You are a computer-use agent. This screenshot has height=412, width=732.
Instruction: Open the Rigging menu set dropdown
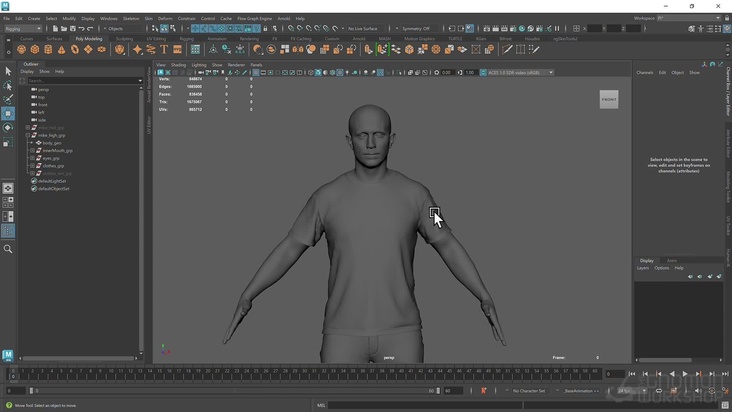(x=22, y=28)
